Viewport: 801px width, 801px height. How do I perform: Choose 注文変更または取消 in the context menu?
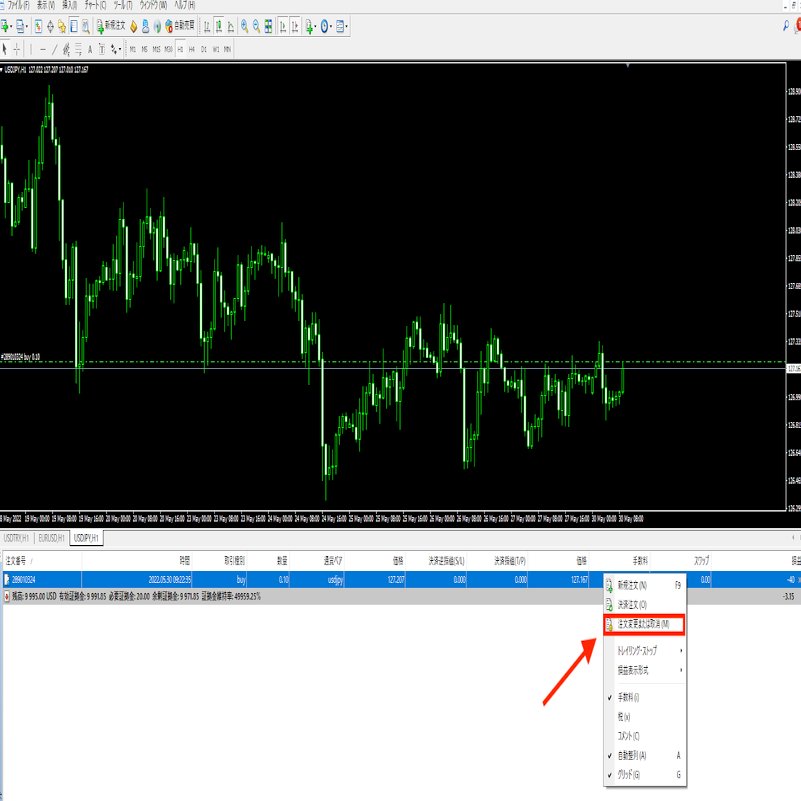(x=644, y=624)
